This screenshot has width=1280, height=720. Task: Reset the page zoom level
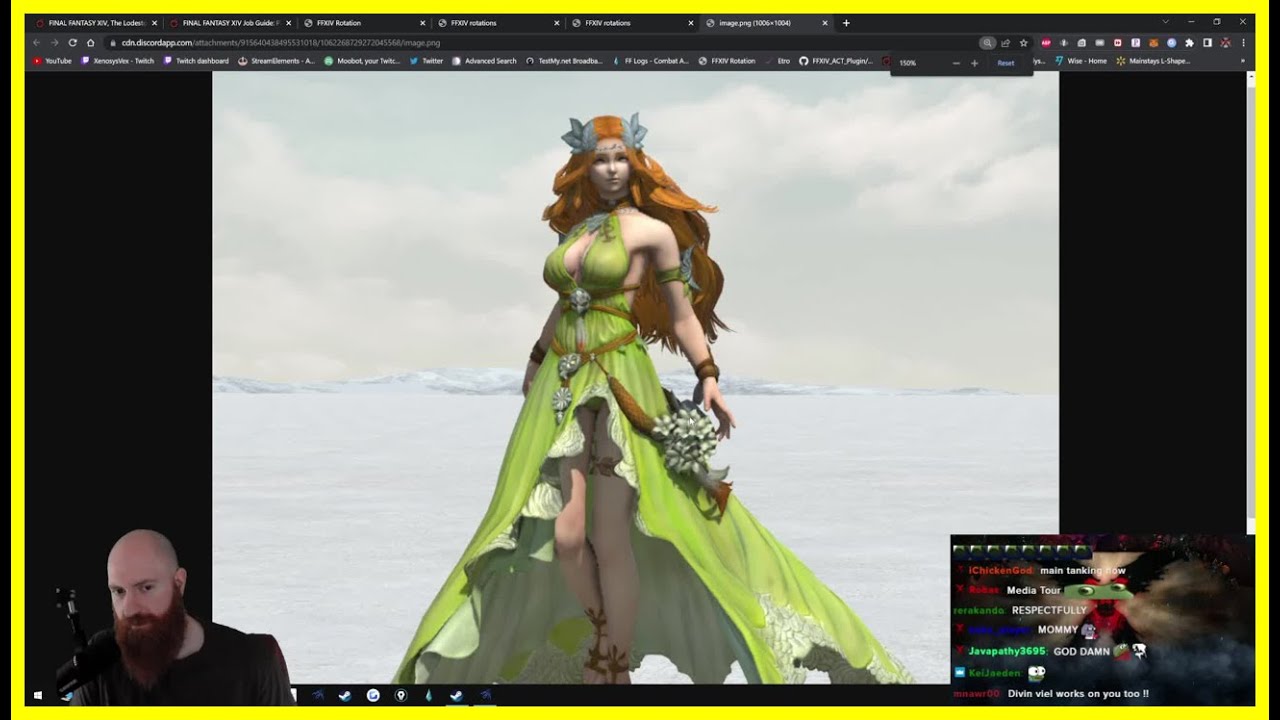click(x=1005, y=63)
